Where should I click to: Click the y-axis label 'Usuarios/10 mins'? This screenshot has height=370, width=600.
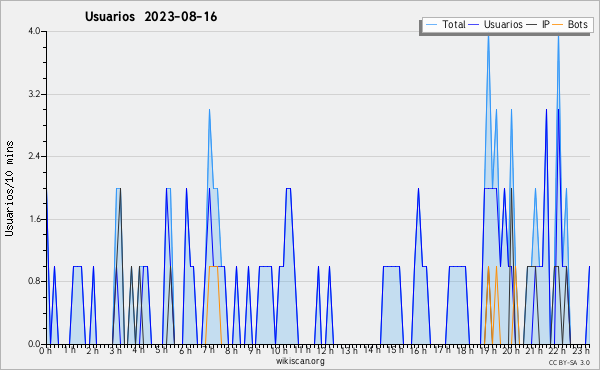coord(9,189)
